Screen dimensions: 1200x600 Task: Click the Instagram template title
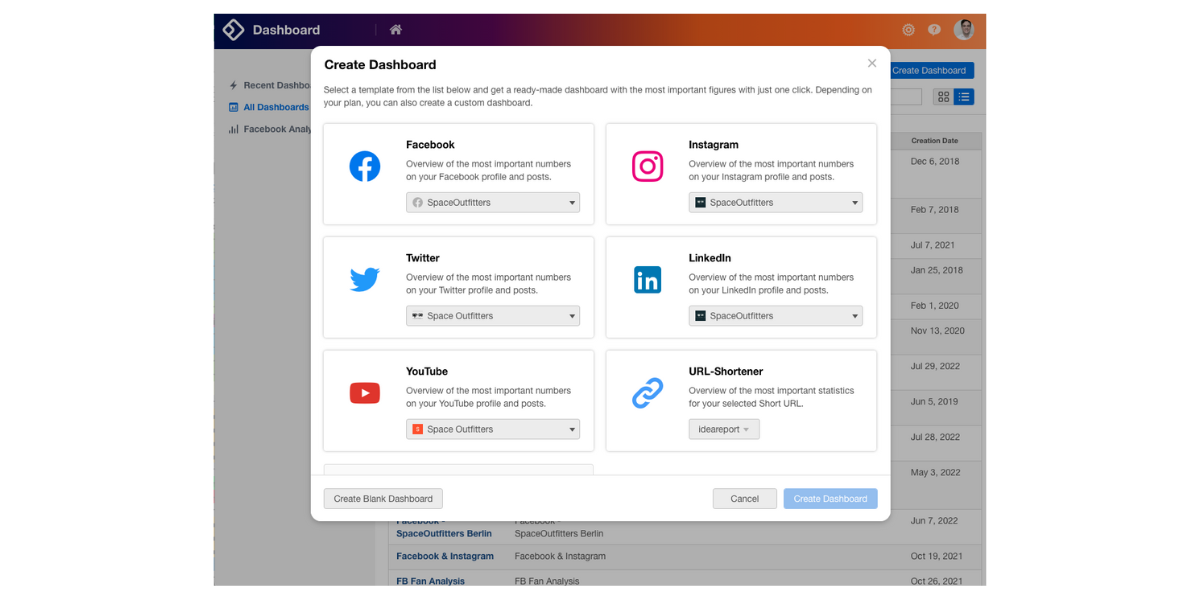714,145
